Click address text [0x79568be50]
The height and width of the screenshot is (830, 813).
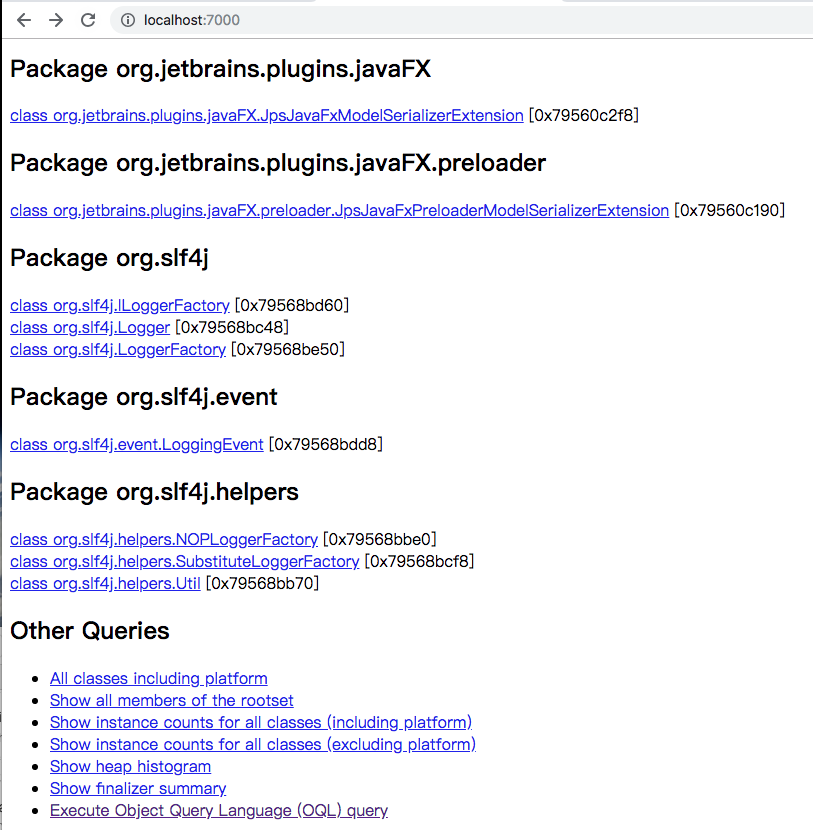(288, 349)
